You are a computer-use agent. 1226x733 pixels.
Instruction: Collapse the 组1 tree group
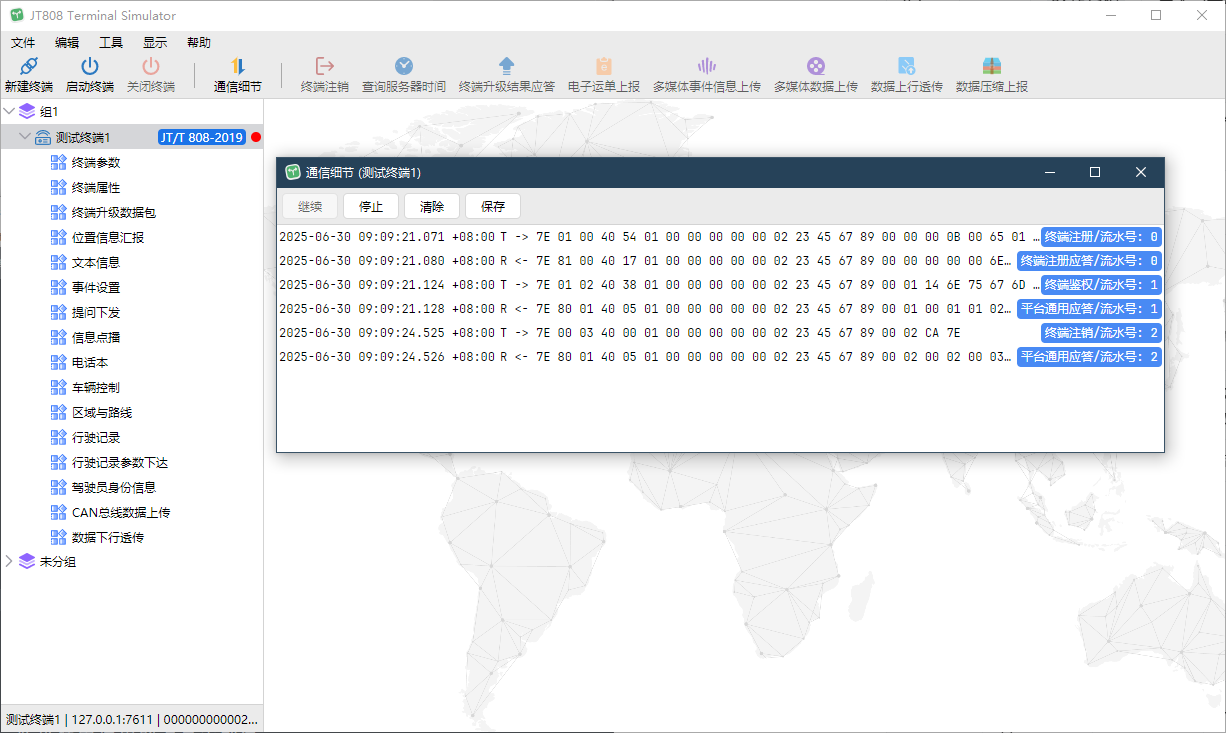(10, 111)
